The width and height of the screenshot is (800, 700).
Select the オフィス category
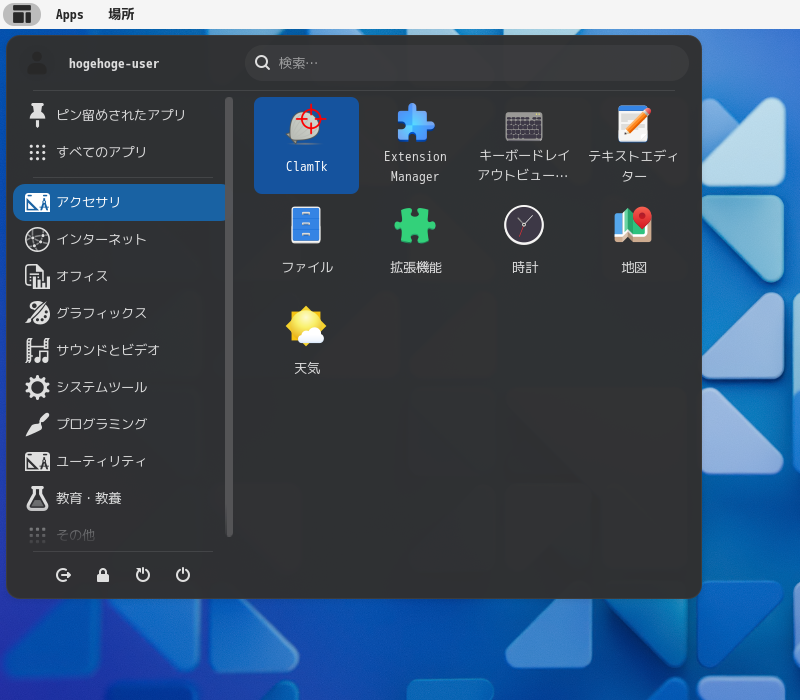tap(120, 276)
